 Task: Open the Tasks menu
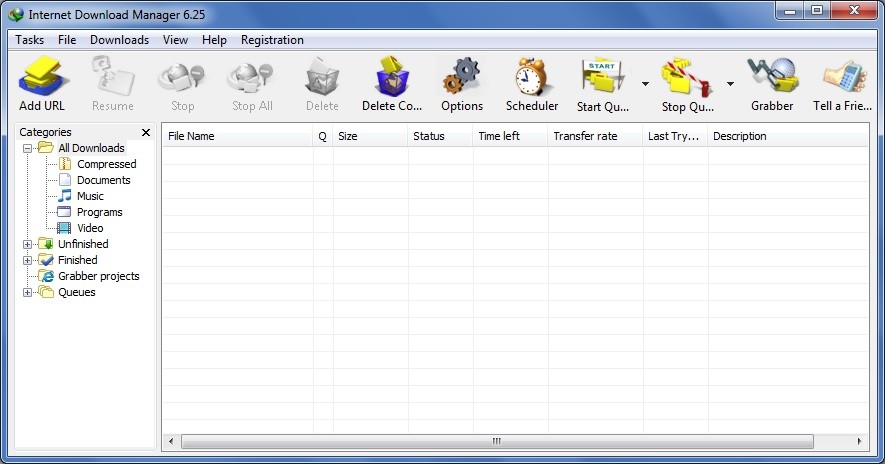click(x=29, y=40)
